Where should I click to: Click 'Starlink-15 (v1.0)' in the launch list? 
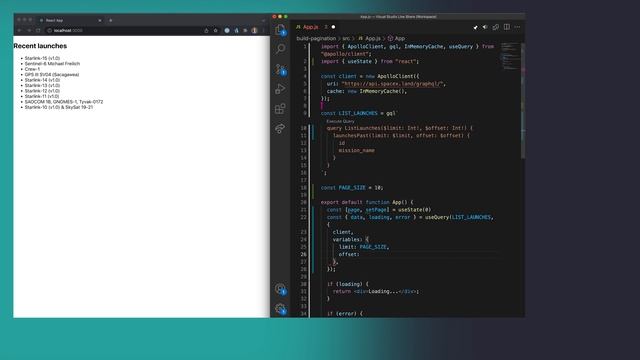click(42, 58)
